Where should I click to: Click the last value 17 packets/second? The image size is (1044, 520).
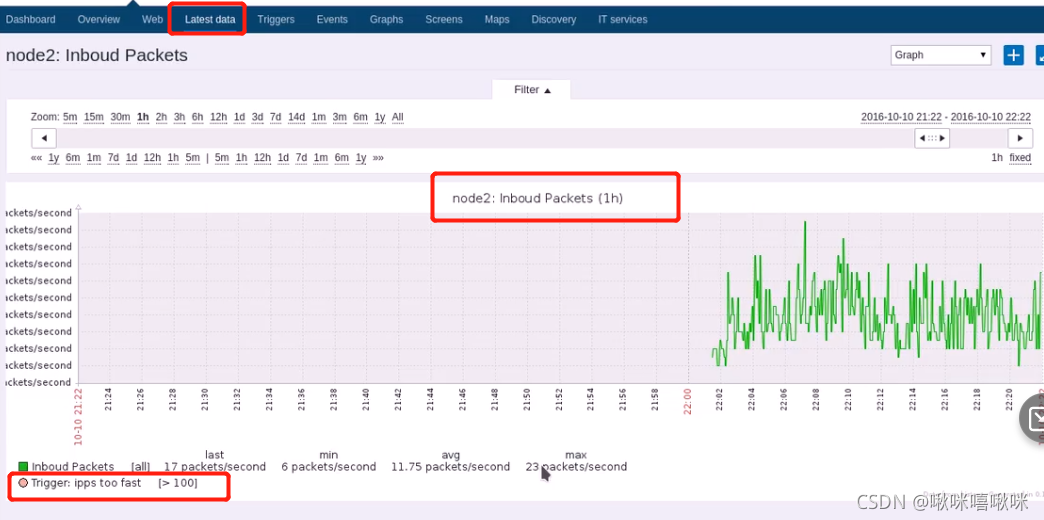click(x=215, y=467)
